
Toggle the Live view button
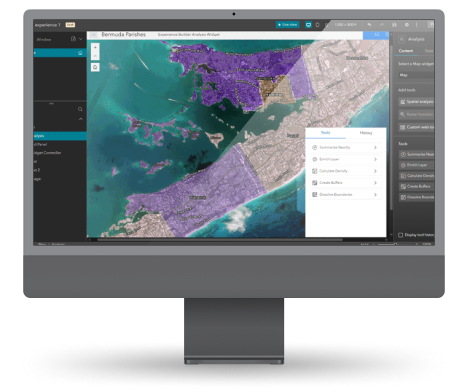(288, 25)
